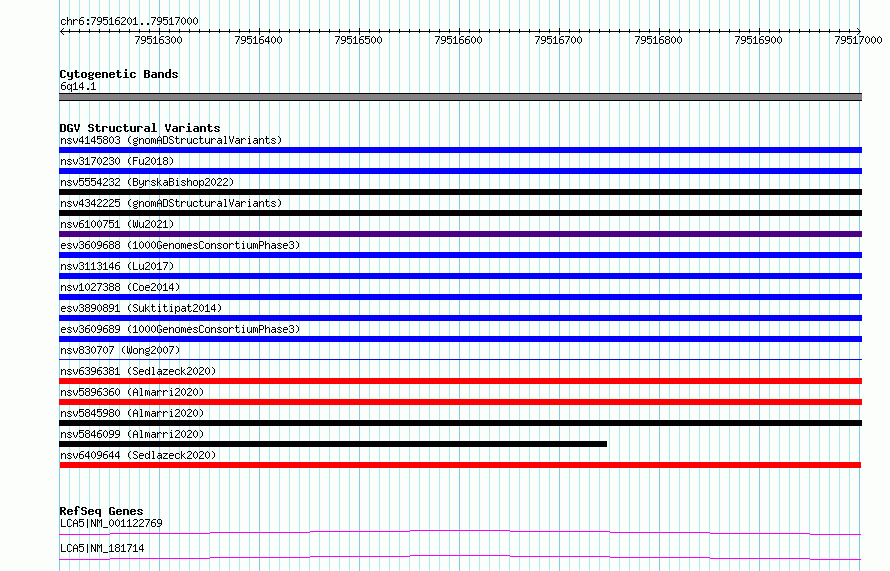Select the pink LCA5 NM_181714 transcript line
This screenshot has height=571, width=890.
pyautogui.click(x=460, y=557)
